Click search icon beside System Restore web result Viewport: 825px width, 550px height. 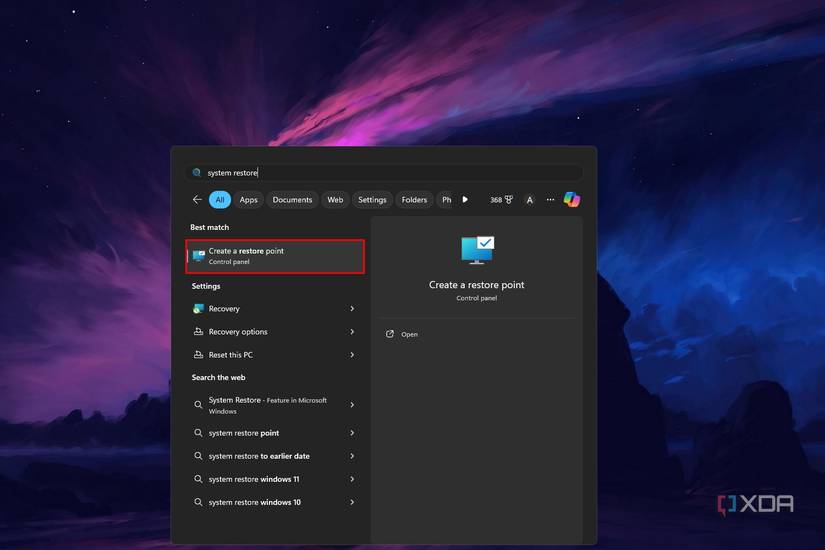pyautogui.click(x=198, y=405)
